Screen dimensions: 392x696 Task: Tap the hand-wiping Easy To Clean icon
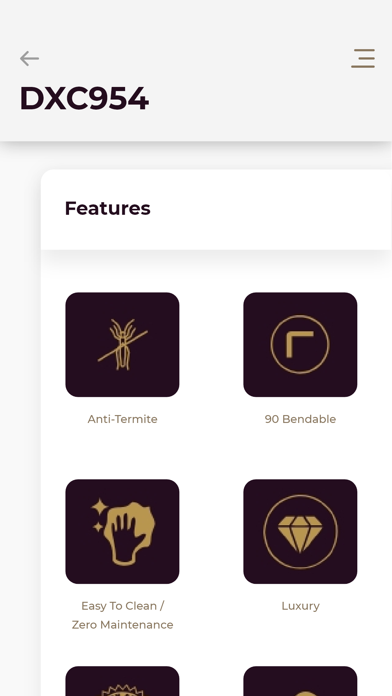(123, 531)
